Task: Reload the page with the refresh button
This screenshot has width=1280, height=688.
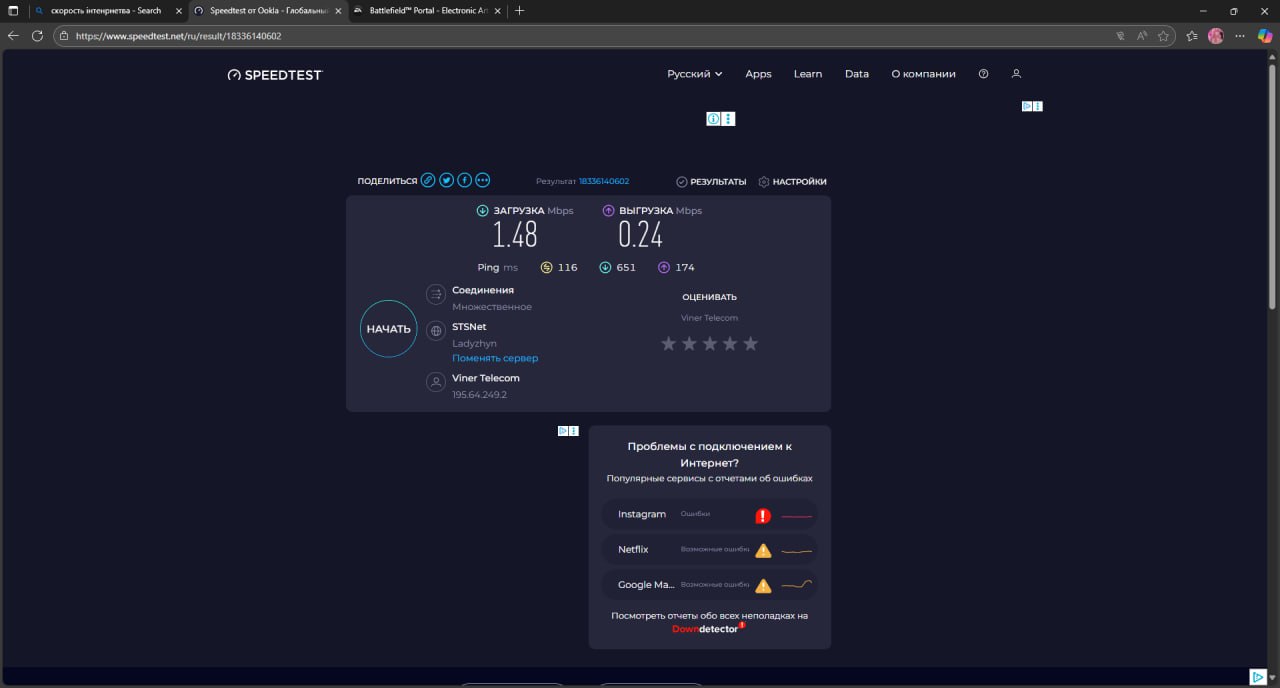Action: [37, 35]
